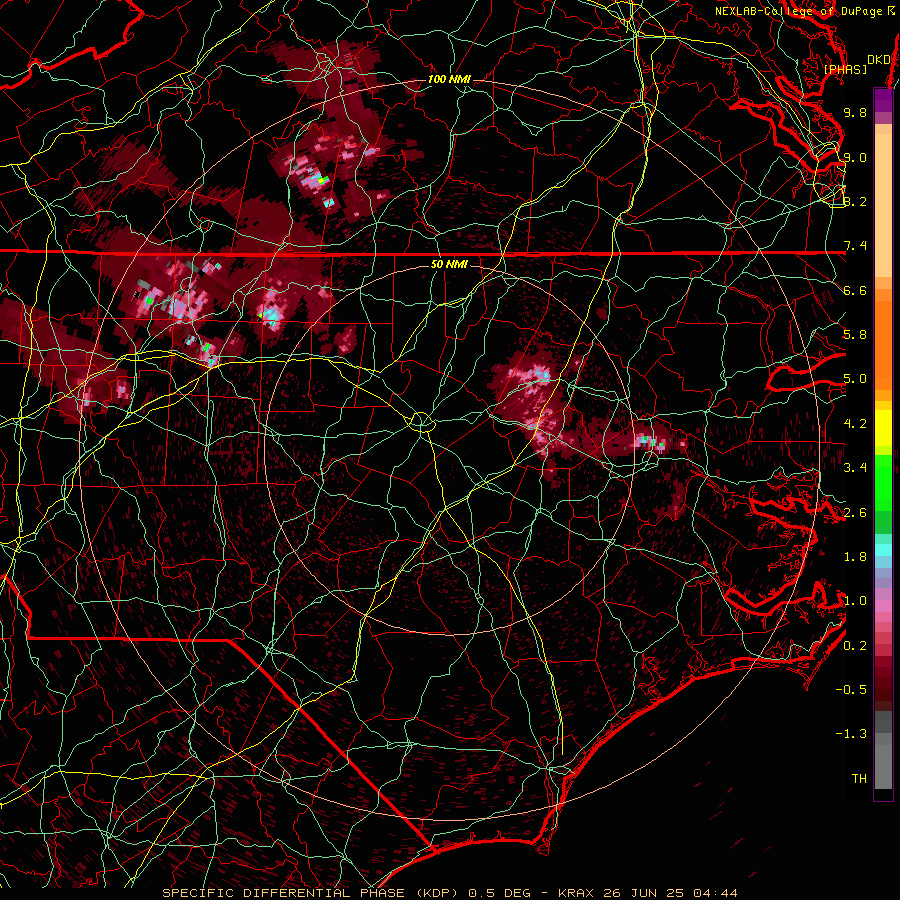Click the 9.0 value on the scale
Image resolution: width=900 pixels, height=900 pixels.
tap(855, 157)
